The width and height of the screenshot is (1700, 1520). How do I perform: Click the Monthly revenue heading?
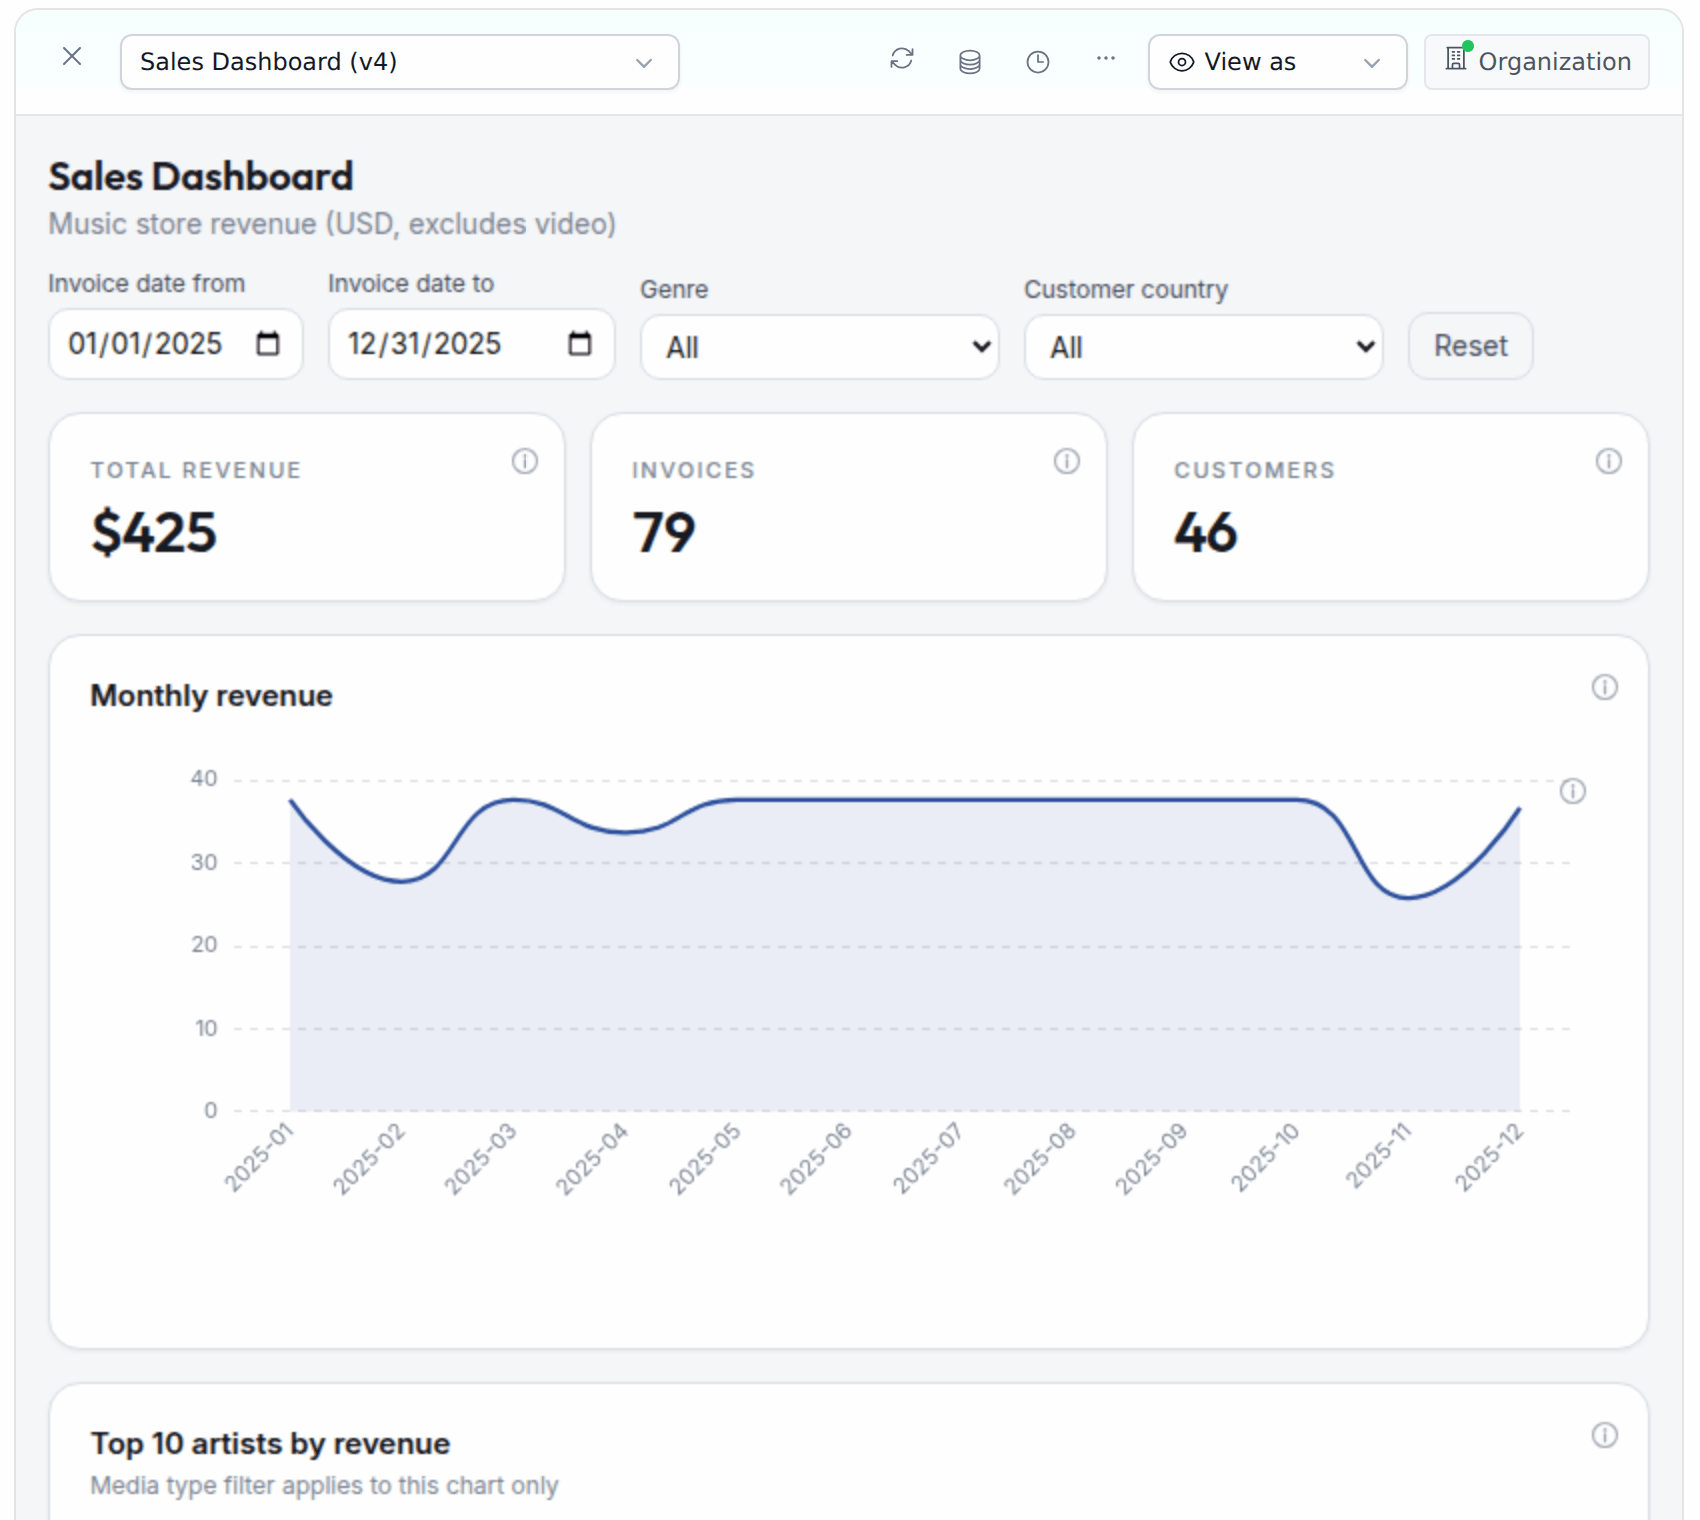pos(211,695)
